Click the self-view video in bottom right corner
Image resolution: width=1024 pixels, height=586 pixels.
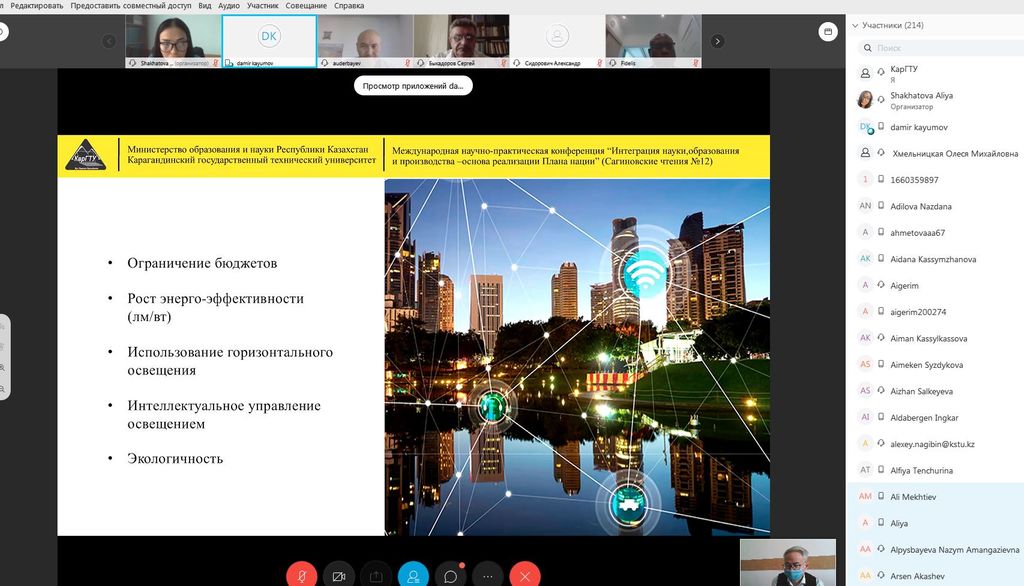click(788, 562)
